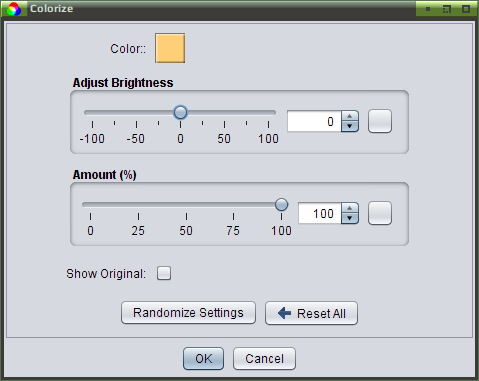Click the Amount value field showing 100

point(320,213)
